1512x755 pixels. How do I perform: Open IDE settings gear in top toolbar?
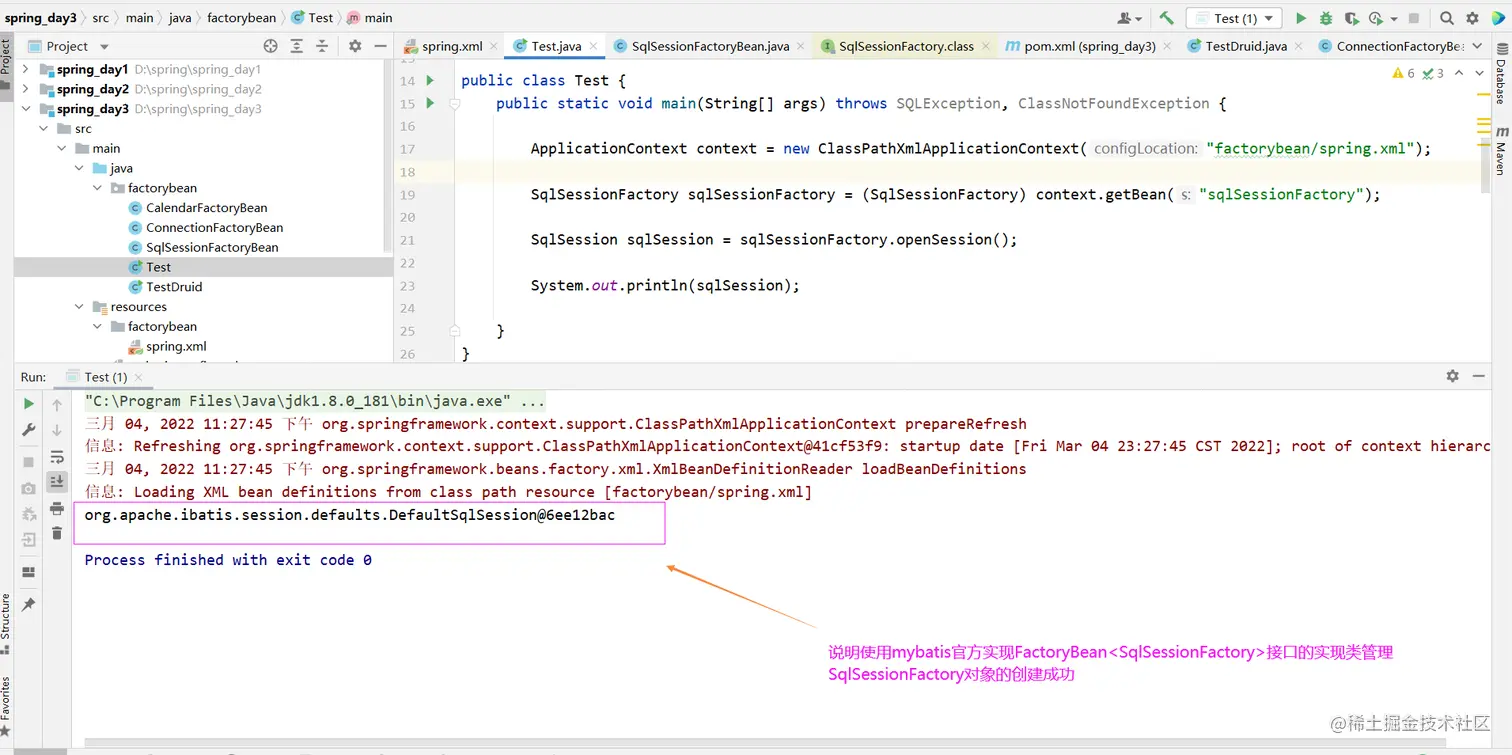[1472, 18]
